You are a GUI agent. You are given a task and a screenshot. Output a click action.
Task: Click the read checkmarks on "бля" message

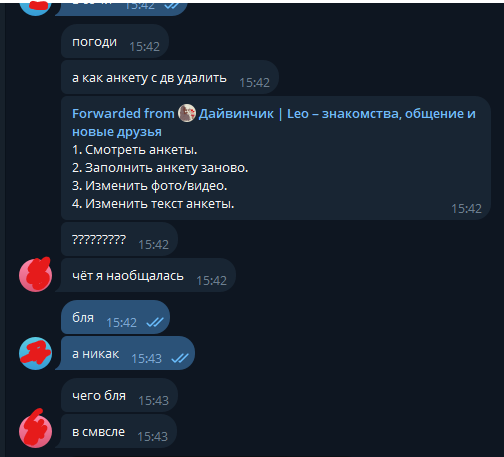(x=155, y=322)
